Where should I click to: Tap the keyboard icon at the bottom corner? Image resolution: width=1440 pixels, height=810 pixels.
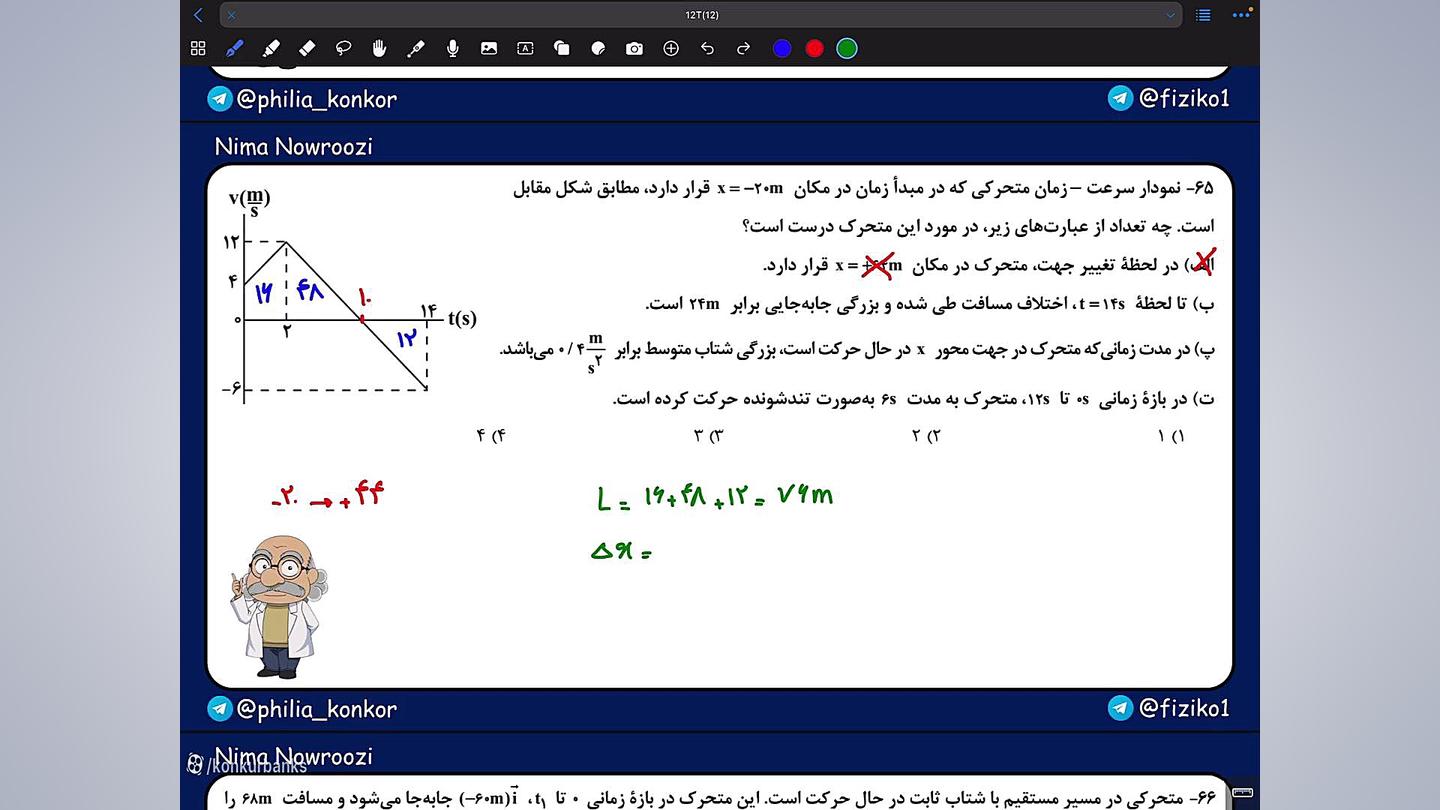[1243, 792]
